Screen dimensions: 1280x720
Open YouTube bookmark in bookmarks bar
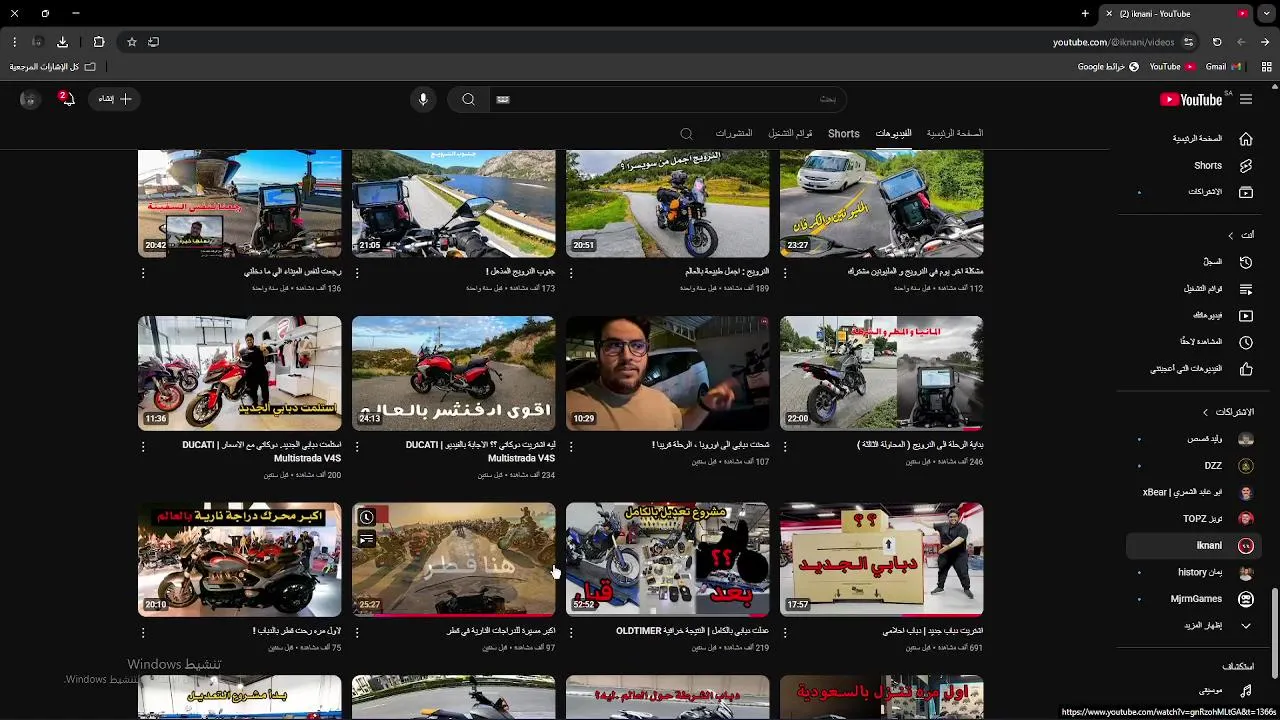1172,67
